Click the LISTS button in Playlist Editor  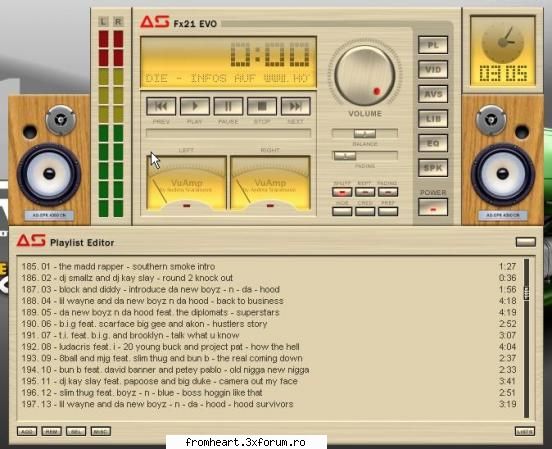(x=525, y=431)
